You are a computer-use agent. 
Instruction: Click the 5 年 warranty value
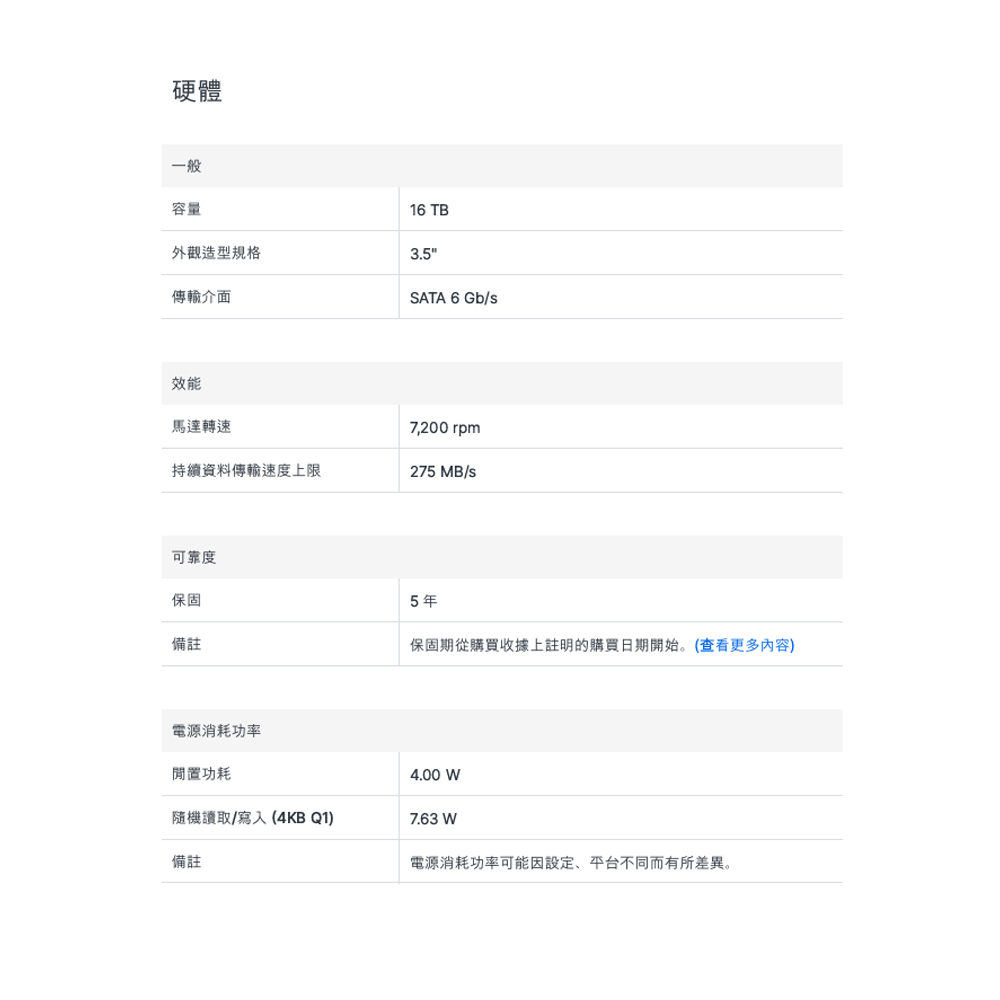coord(423,602)
